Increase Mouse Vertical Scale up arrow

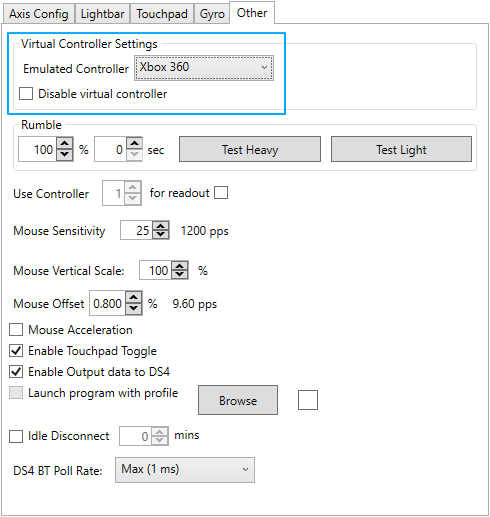[180, 266]
